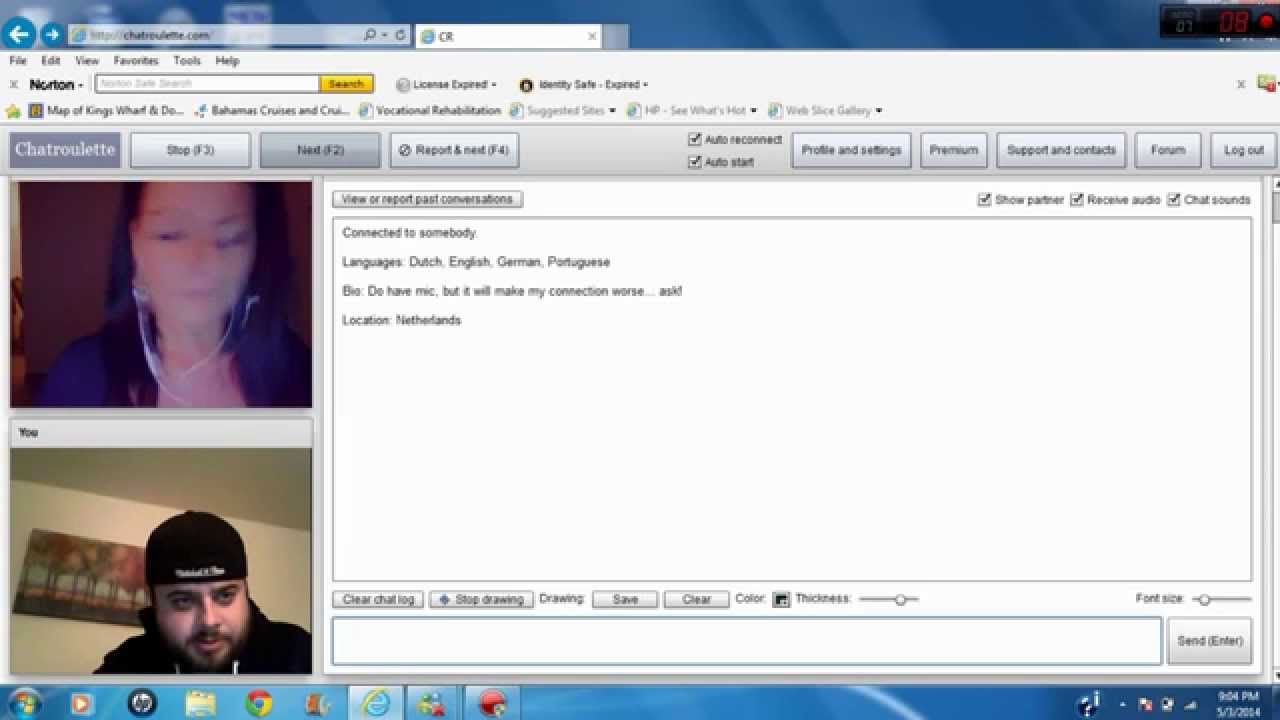Open the View menu
The image size is (1280, 720).
point(87,61)
